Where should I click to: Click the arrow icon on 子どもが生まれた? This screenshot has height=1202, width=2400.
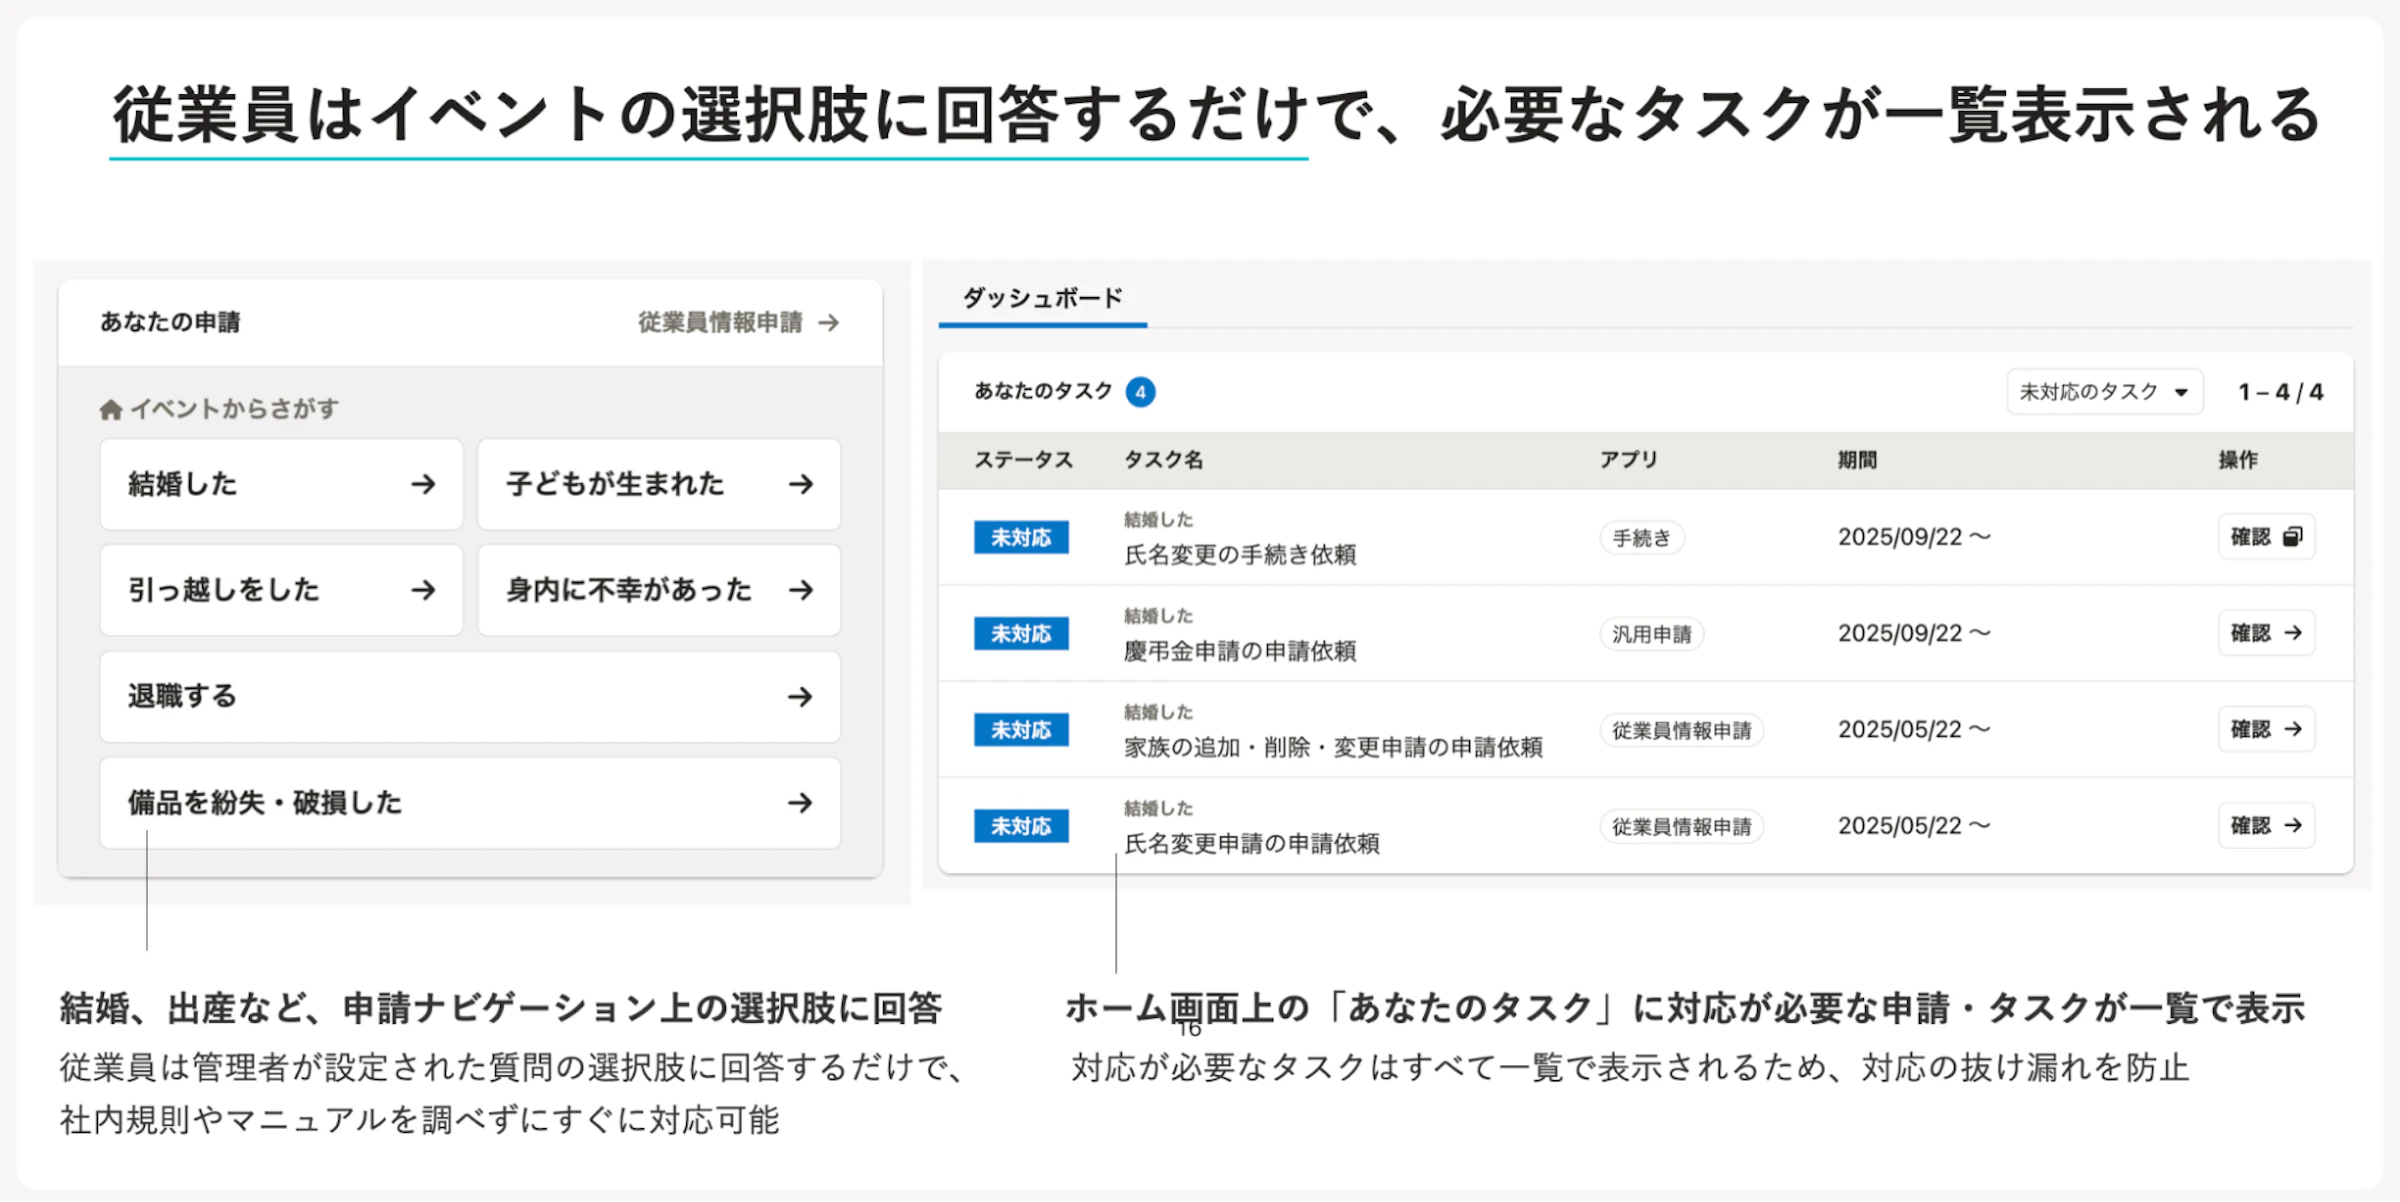[801, 484]
